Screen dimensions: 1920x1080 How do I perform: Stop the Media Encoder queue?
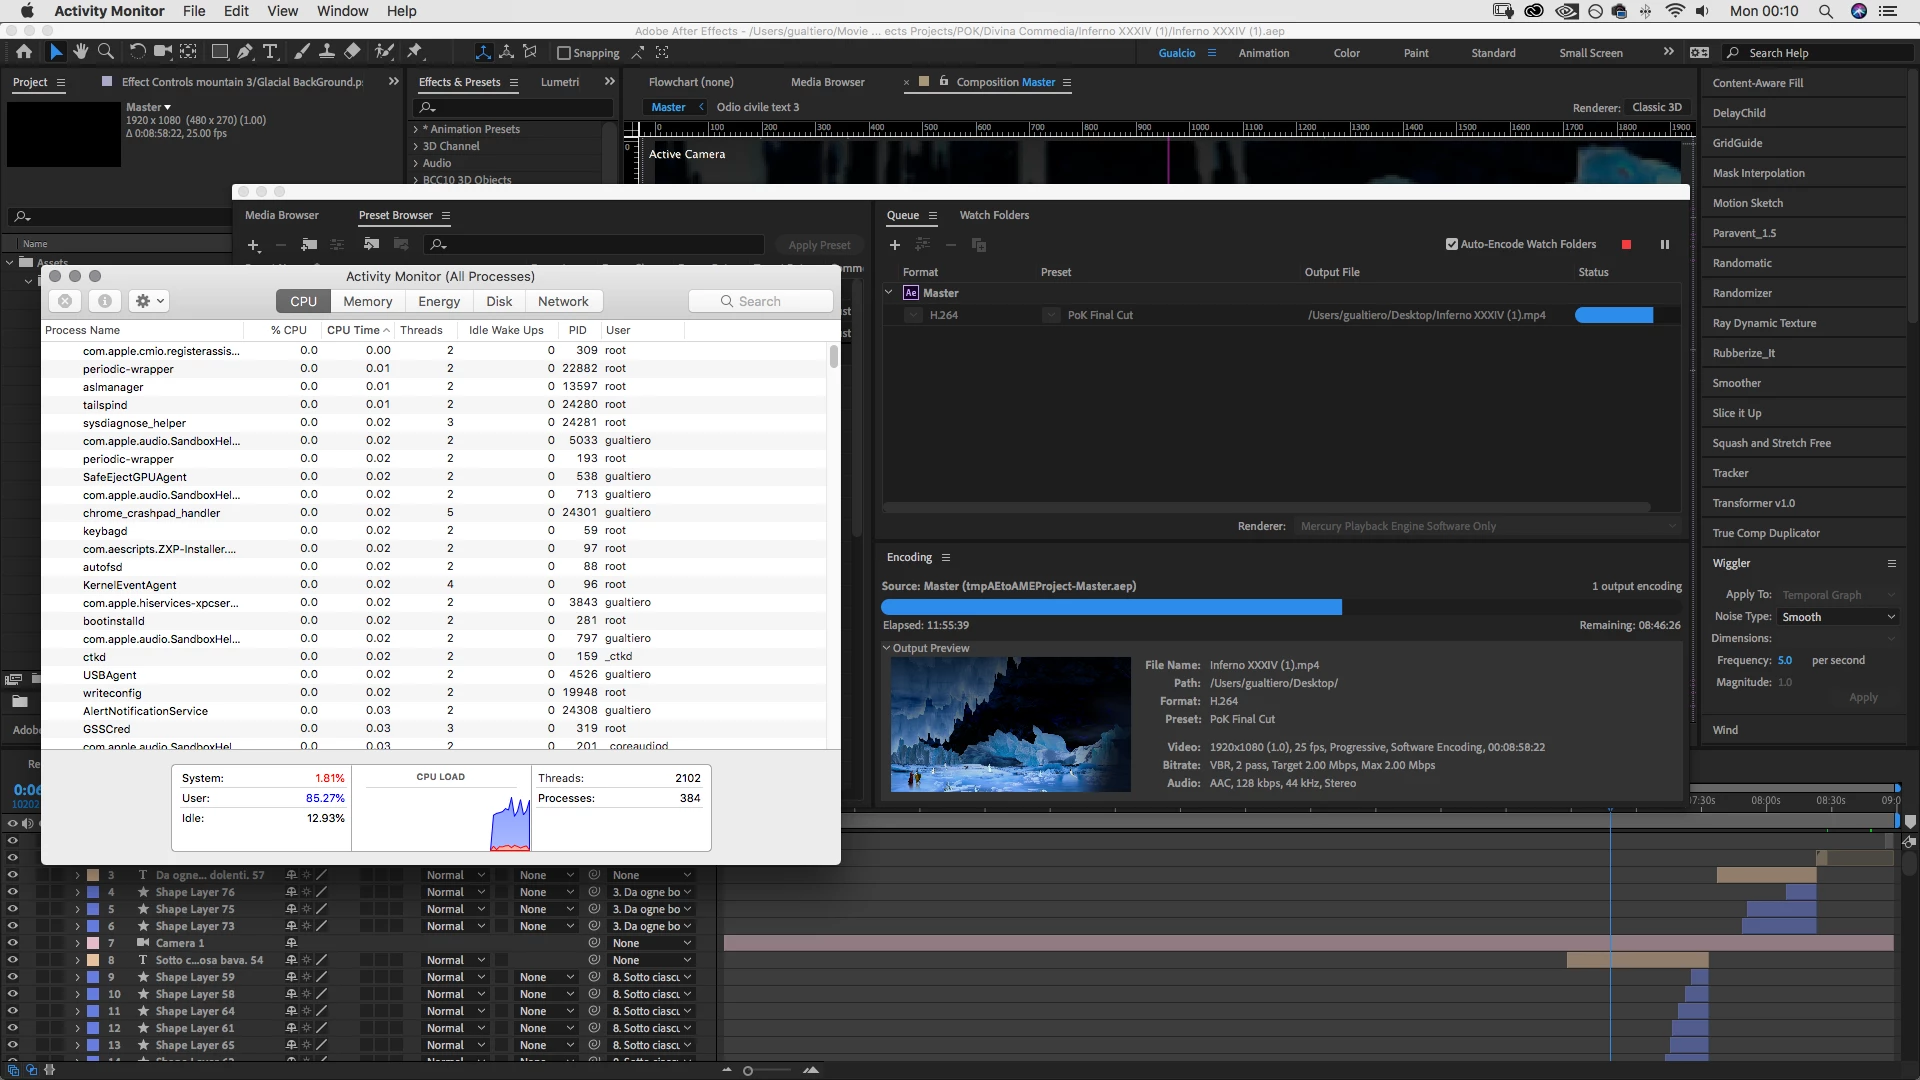click(1626, 245)
